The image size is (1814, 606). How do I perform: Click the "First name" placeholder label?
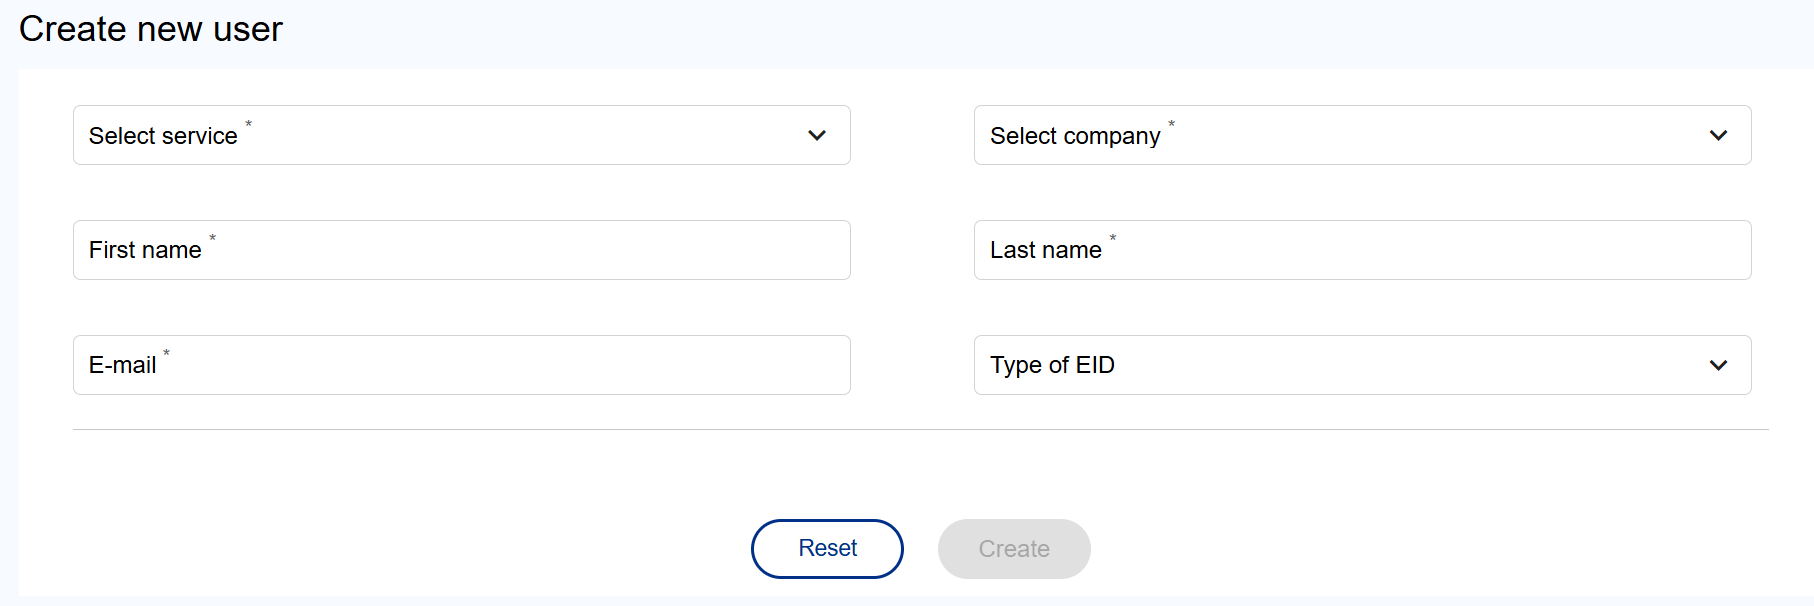pyautogui.click(x=145, y=250)
